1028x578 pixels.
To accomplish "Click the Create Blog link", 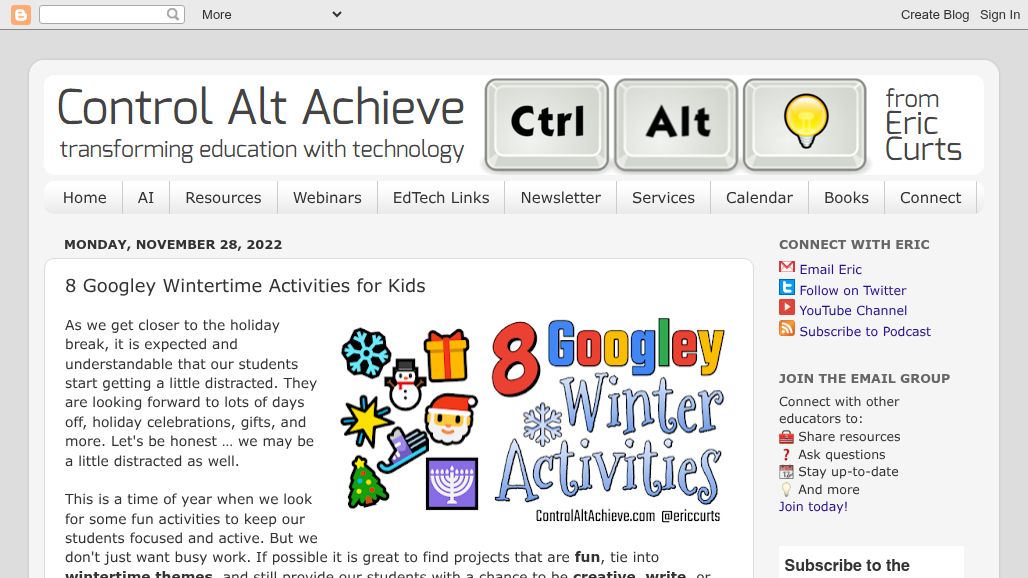I will point(934,14).
